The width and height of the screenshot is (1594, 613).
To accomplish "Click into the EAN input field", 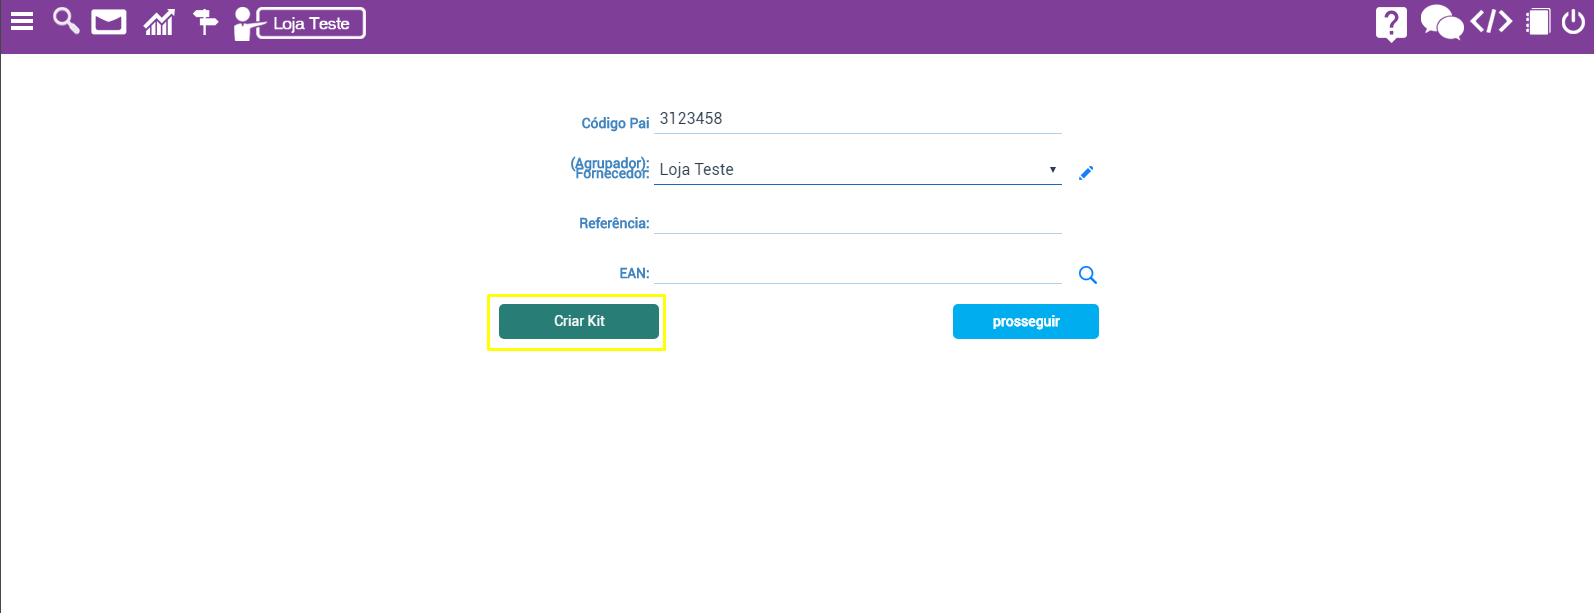I will (x=857, y=272).
